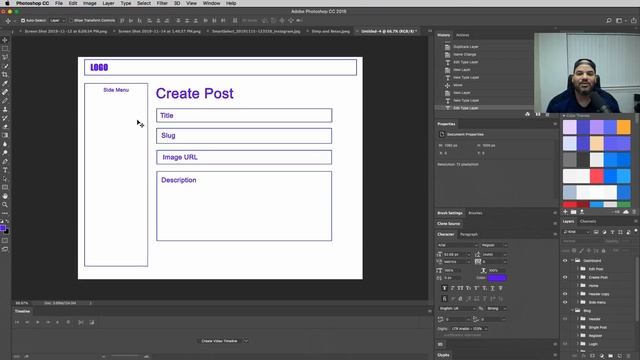
Task: Pick the orange swatch in Color Themes
Action: point(624,127)
